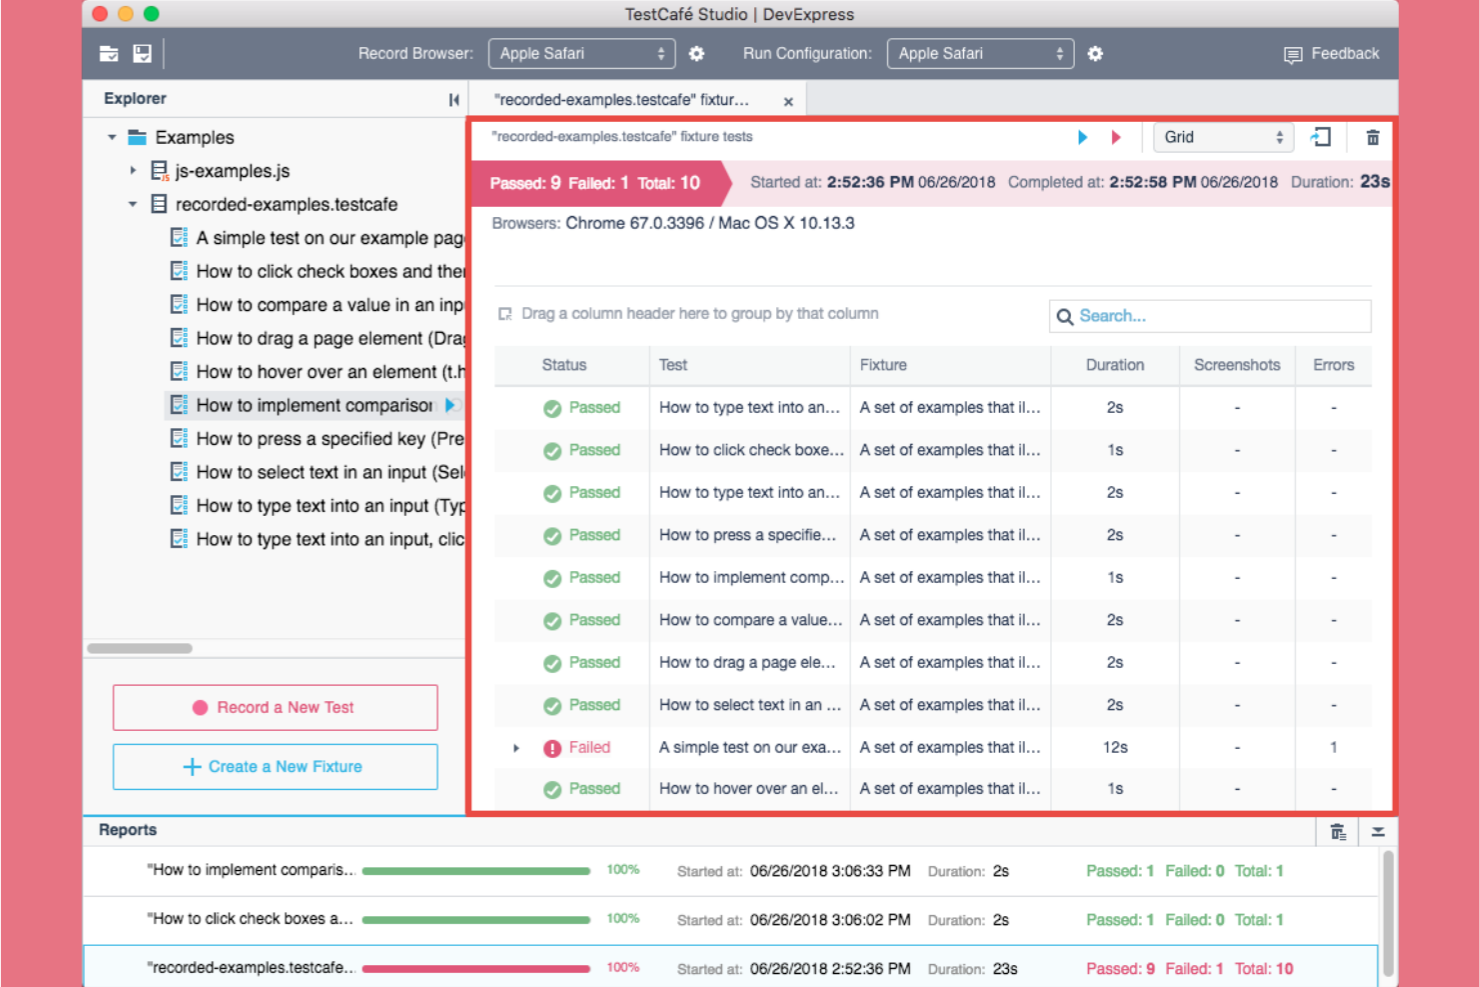Open Run Configuration settings gear
Screen dimensions: 1480x987
click(1095, 54)
